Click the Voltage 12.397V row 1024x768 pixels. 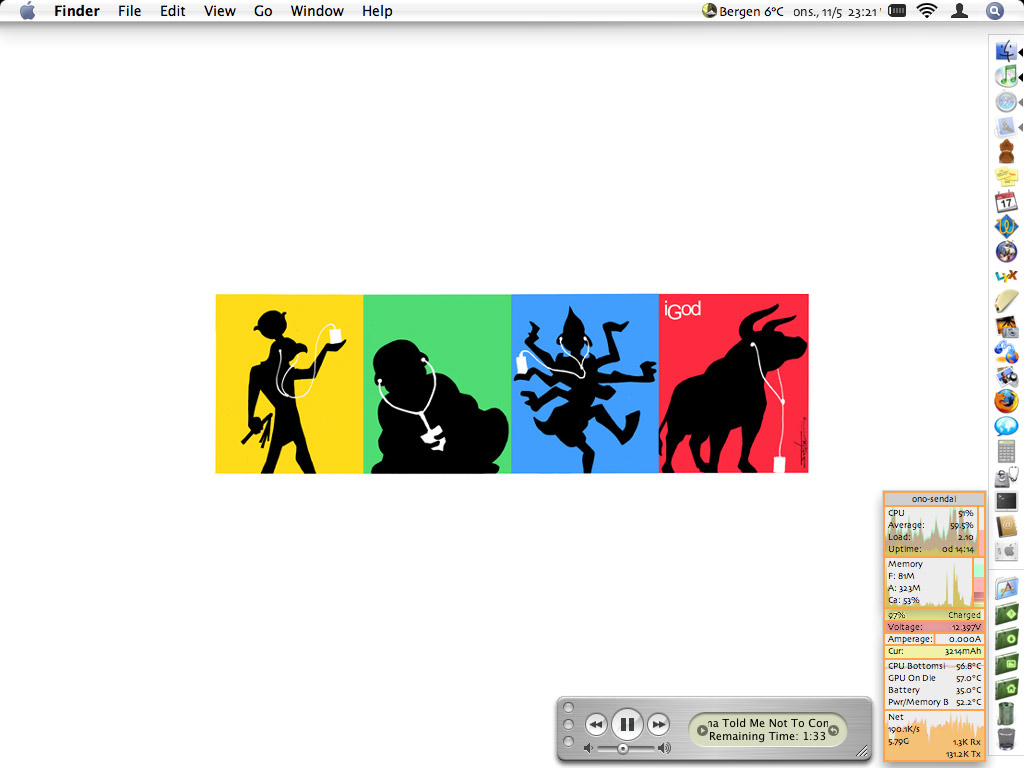(x=934, y=627)
